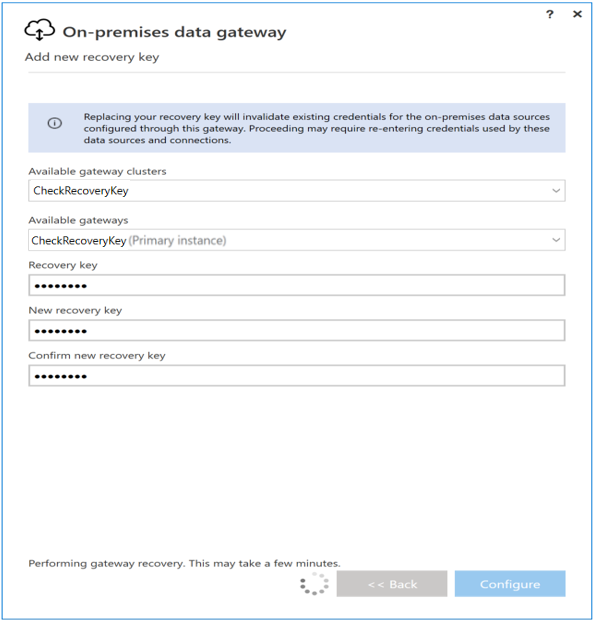594x622 pixels.
Task: Click the info circle icon in the banner
Action: click(x=55, y=123)
